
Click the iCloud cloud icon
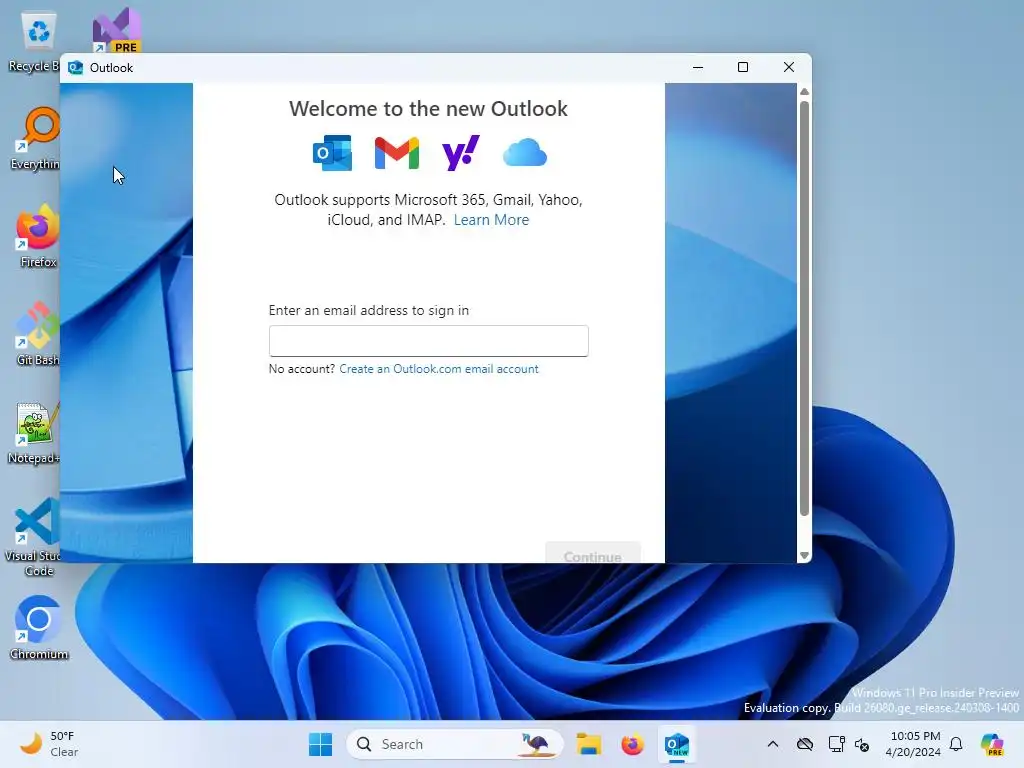524,153
